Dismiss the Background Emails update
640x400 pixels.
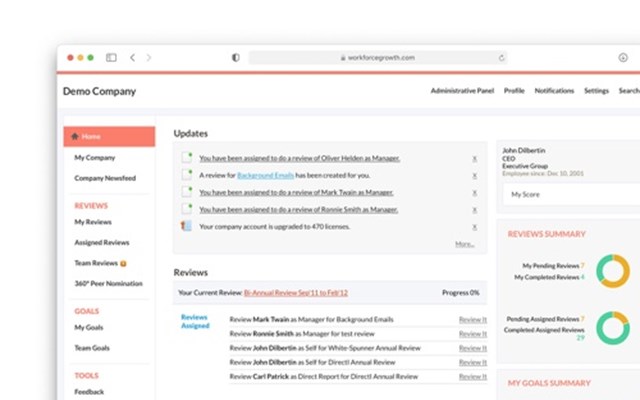(474, 176)
